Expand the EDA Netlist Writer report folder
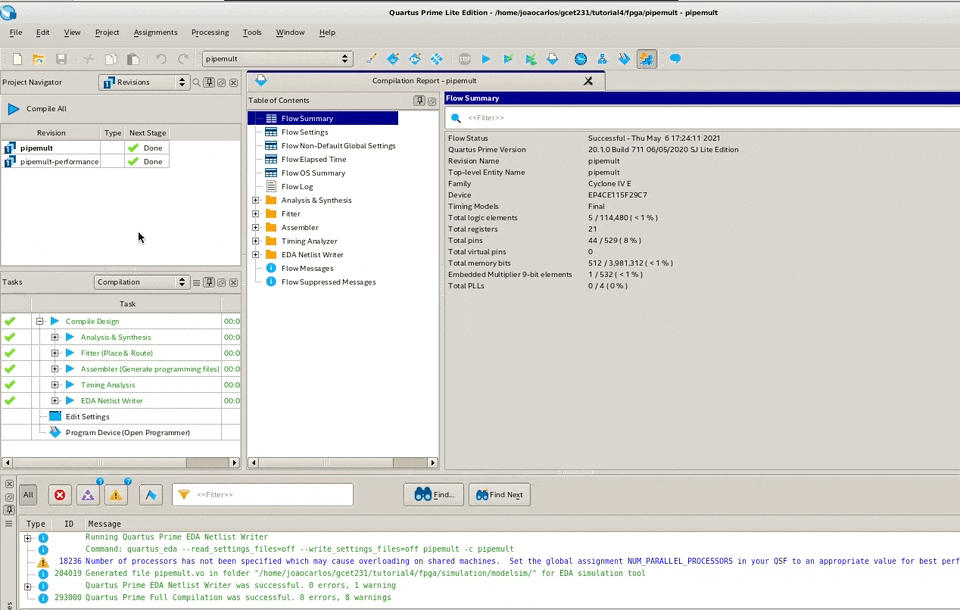 click(x=256, y=255)
